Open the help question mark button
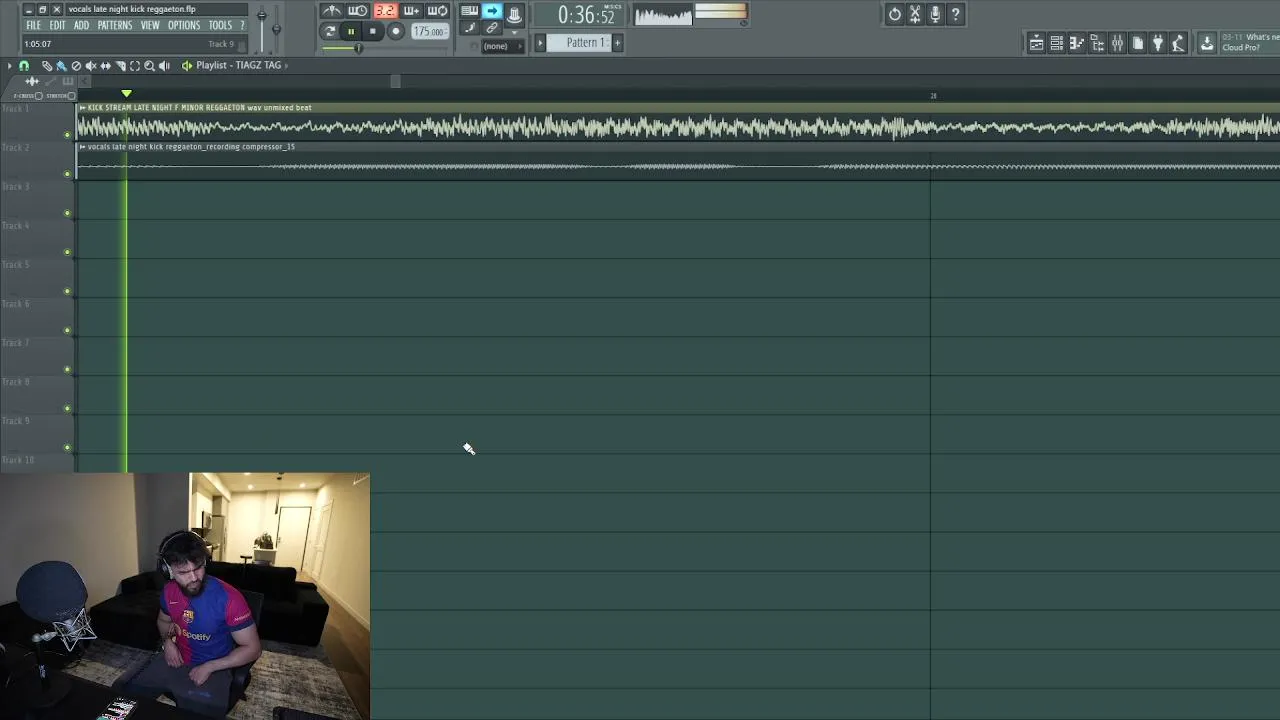This screenshot has width=1280, height=720. (x=955, y=14)
